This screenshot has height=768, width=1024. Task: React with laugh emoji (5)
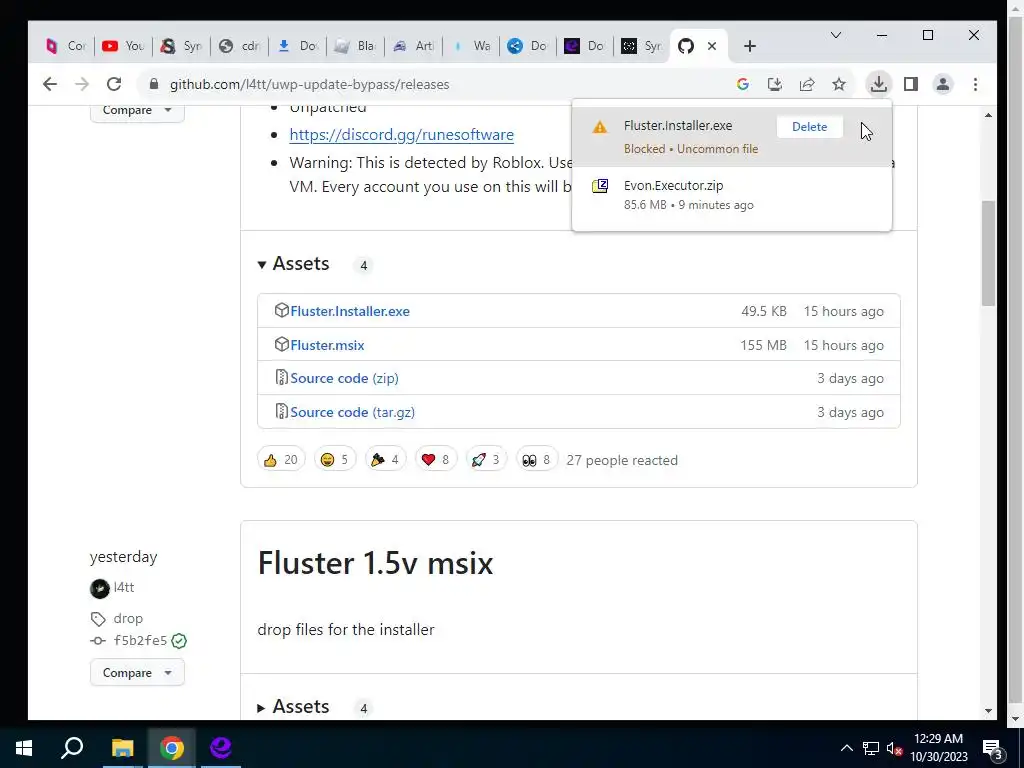334,460
